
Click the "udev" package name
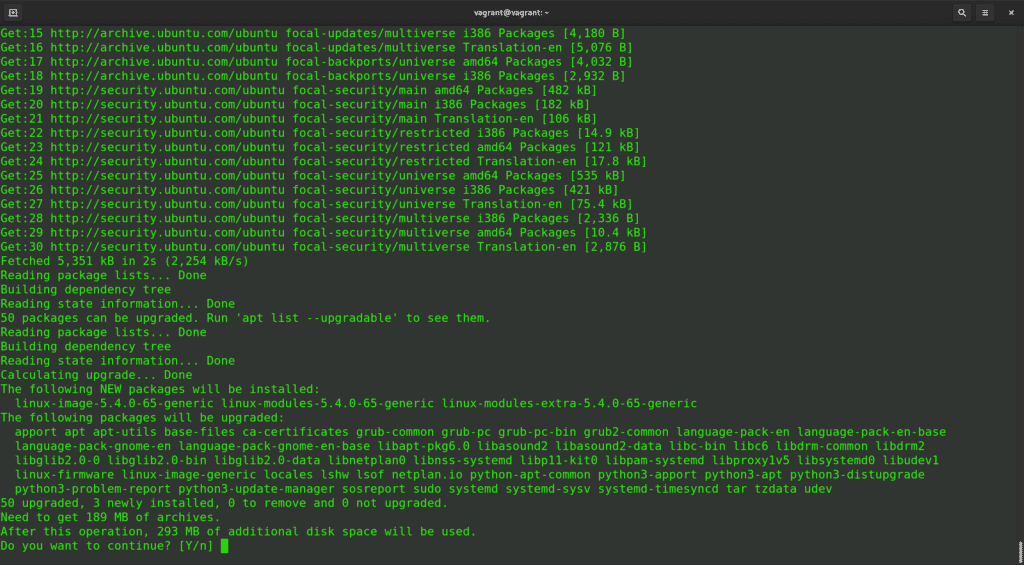click(818, 489)
